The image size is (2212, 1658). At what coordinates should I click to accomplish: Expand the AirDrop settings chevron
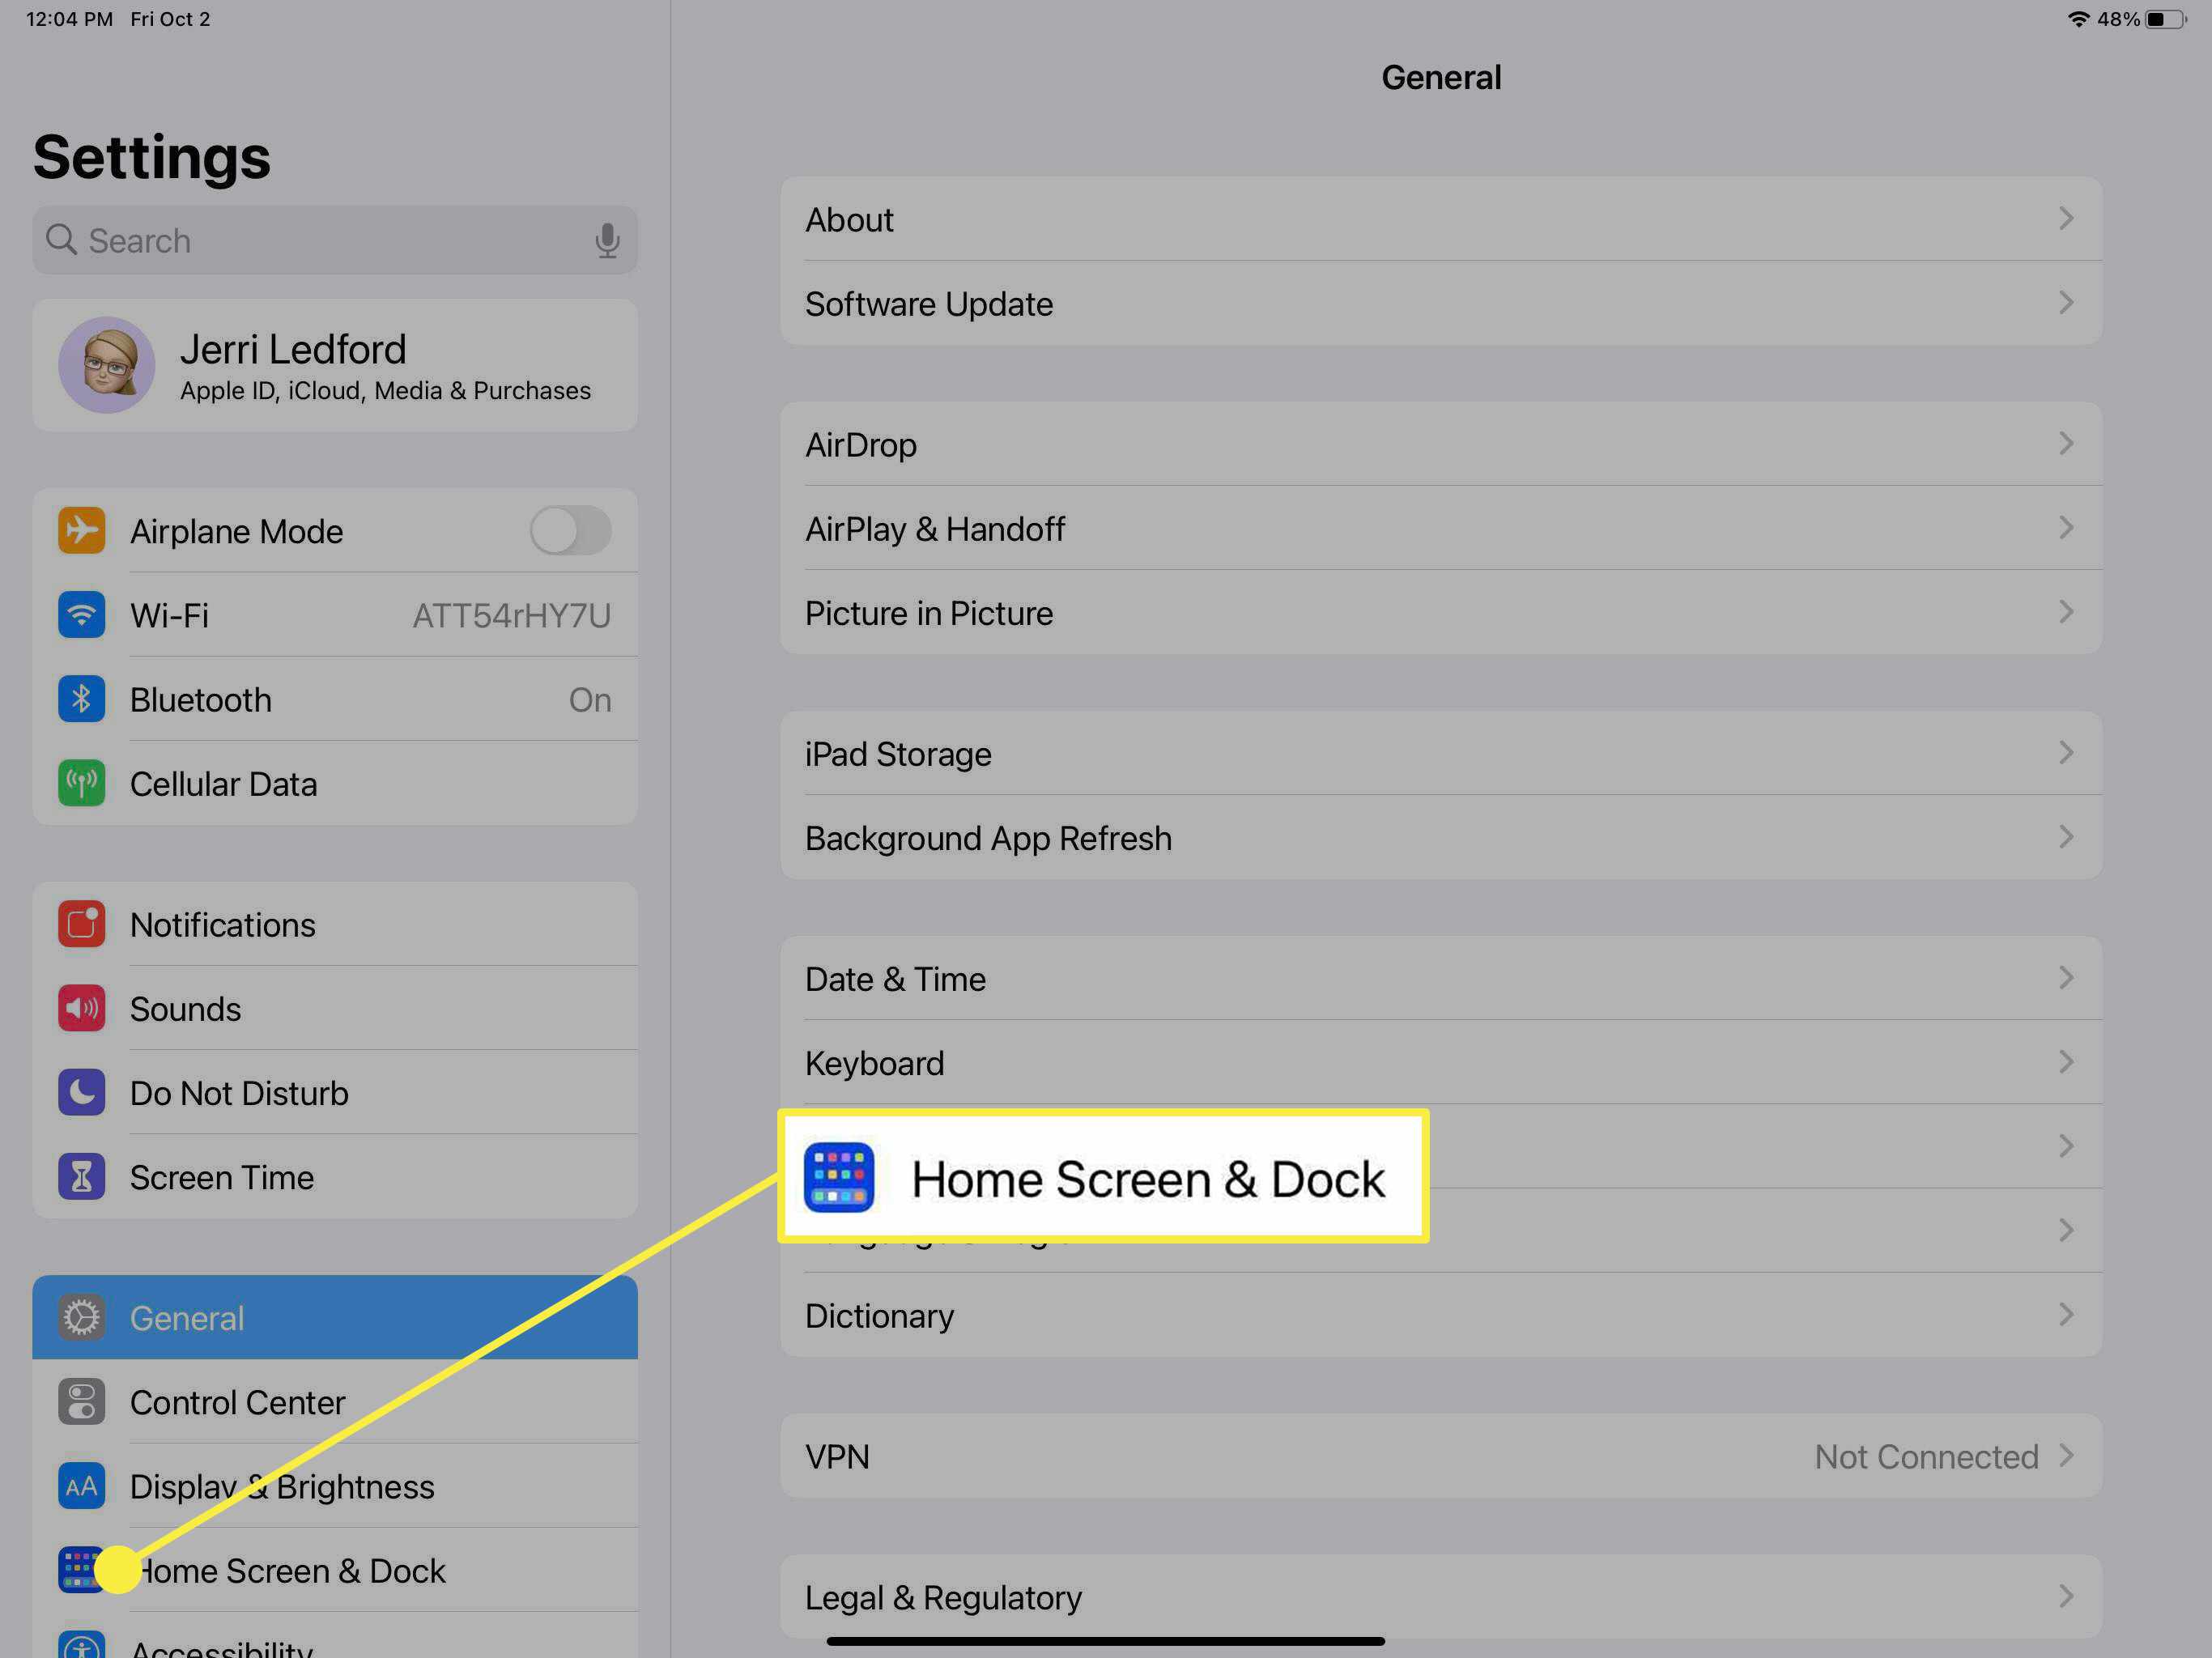click(x=2065, y=442)
